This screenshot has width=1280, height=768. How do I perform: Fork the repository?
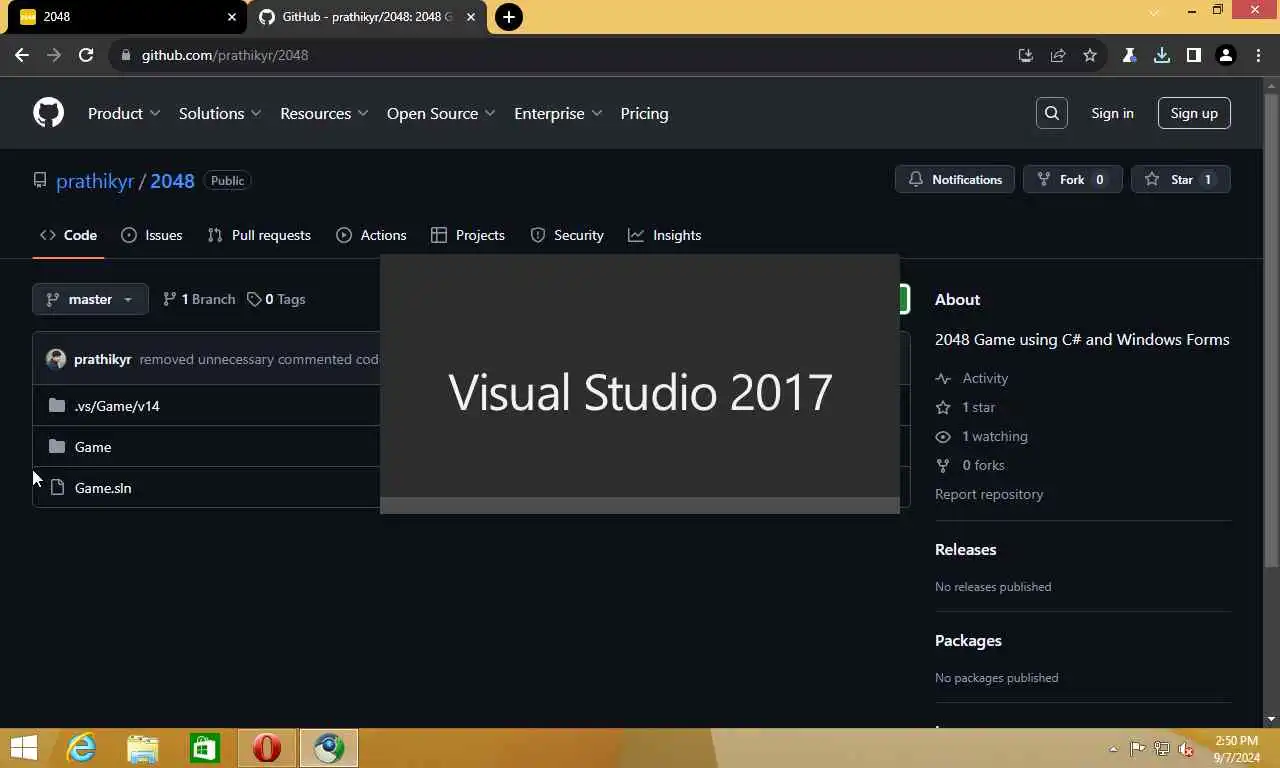tap(1072, 179)
